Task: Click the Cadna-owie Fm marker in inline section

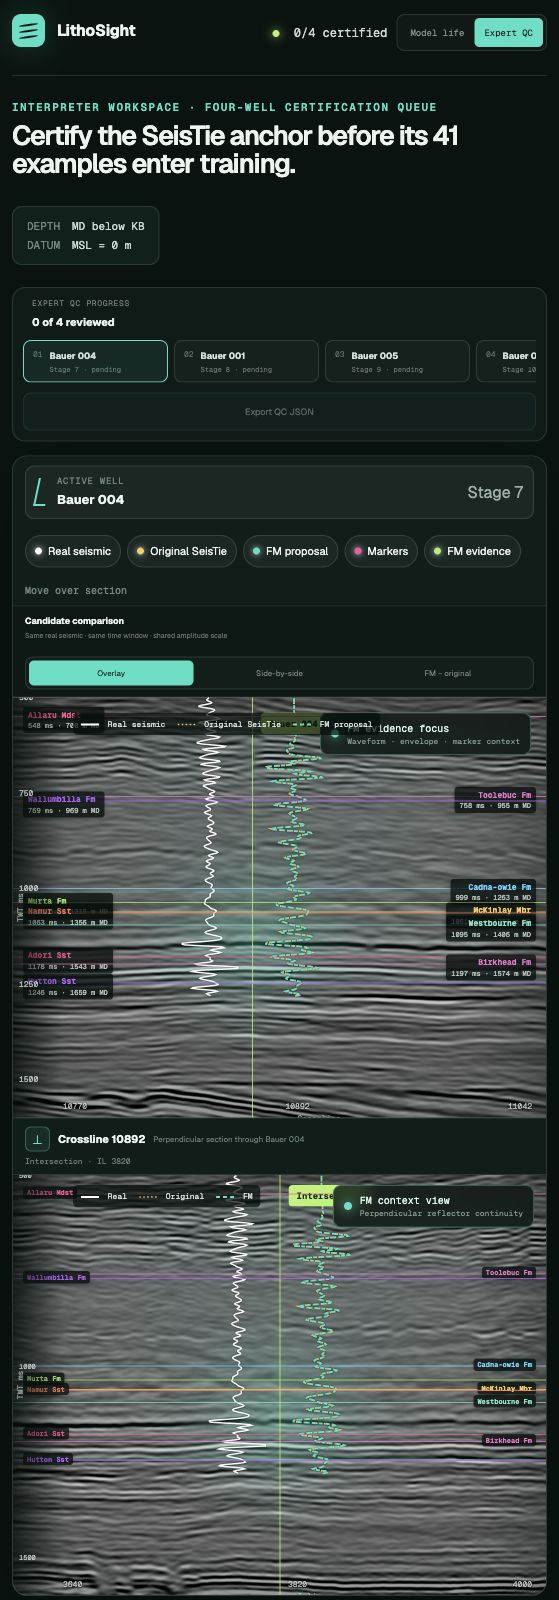Action: tap(491, 892)
